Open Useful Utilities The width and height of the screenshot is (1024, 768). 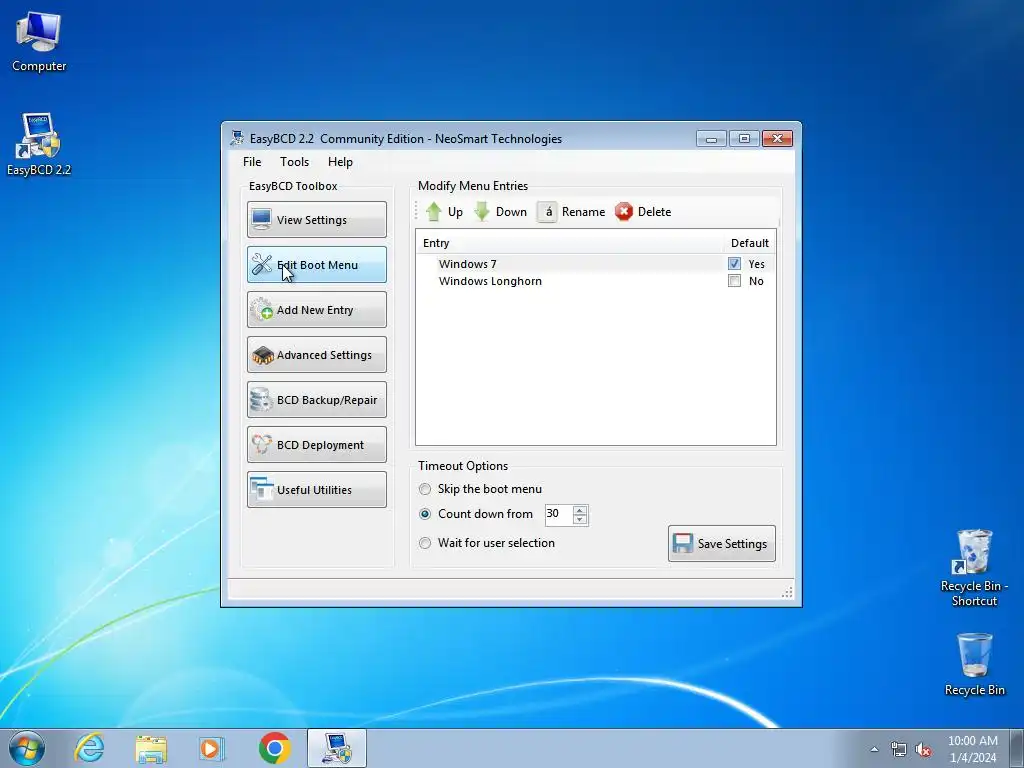coord(317,490)
